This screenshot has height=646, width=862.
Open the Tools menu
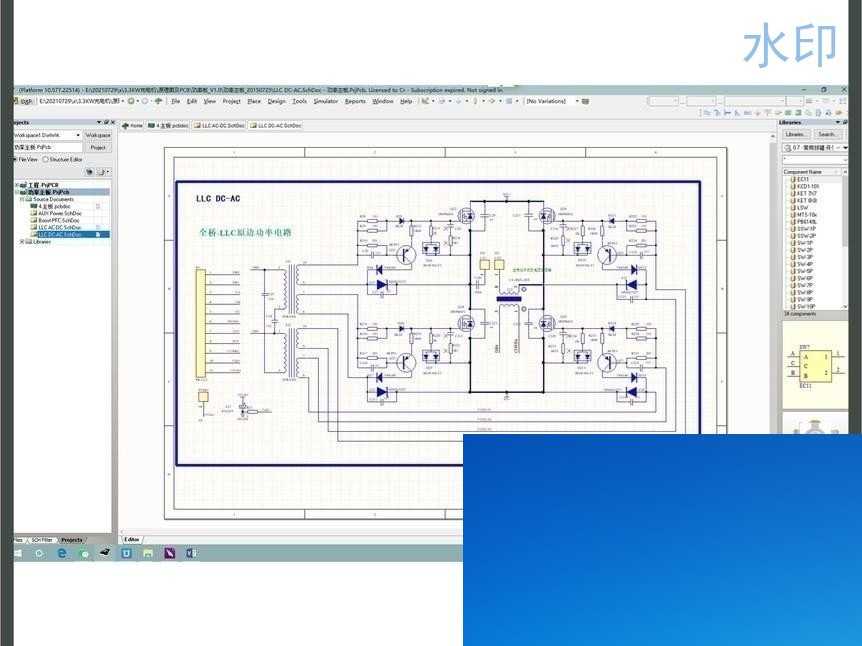[300, 101]
